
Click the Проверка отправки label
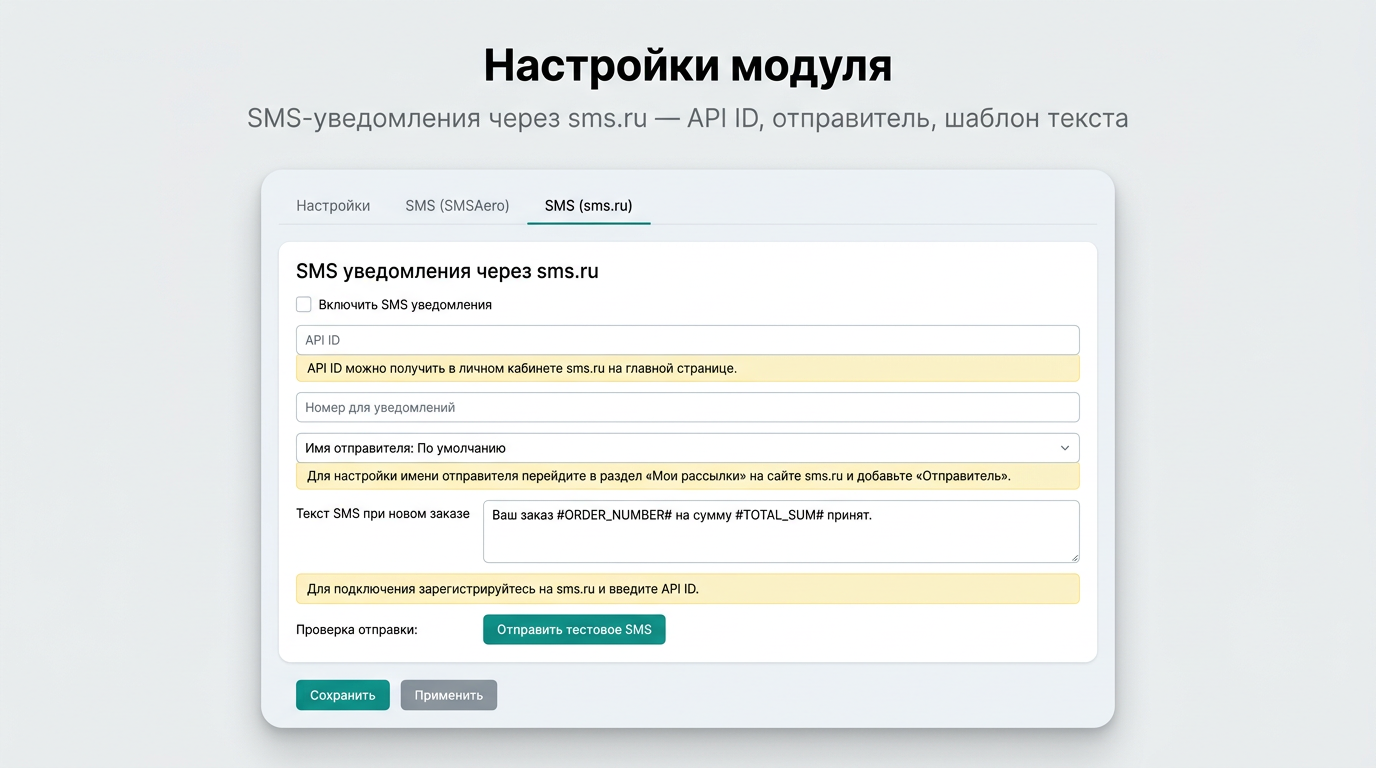(x=357, y=630)
